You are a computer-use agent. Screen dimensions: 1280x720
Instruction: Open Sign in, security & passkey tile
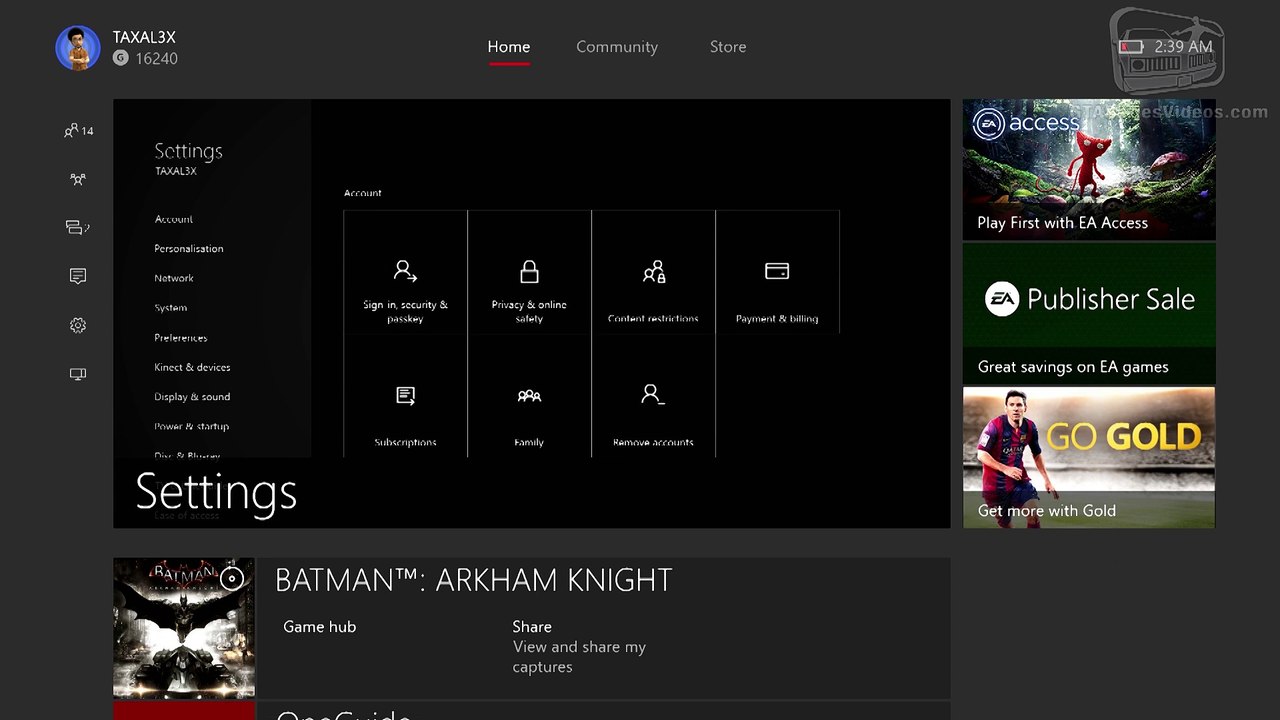(405, 271)
